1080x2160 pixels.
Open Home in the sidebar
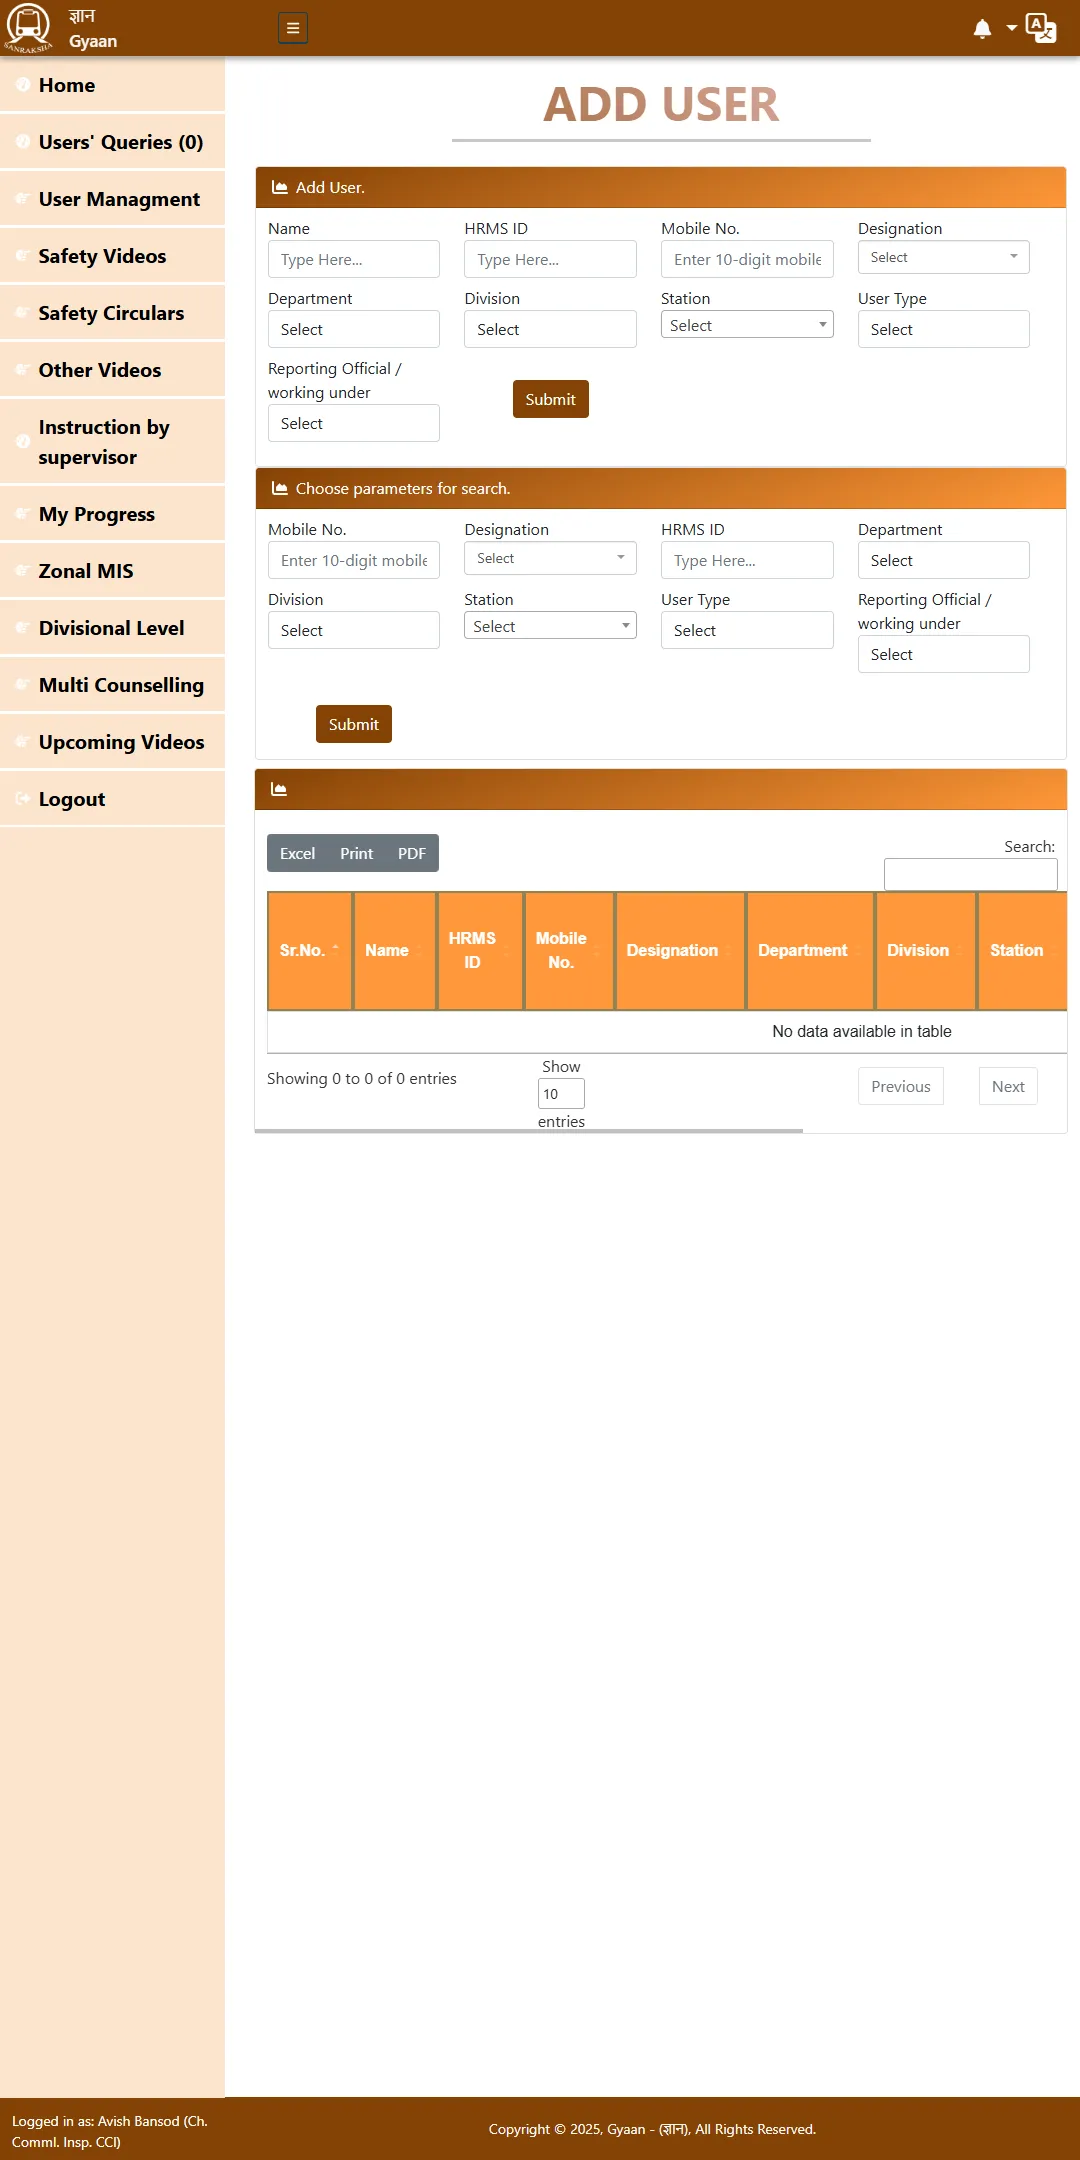(x=112, y=85)
